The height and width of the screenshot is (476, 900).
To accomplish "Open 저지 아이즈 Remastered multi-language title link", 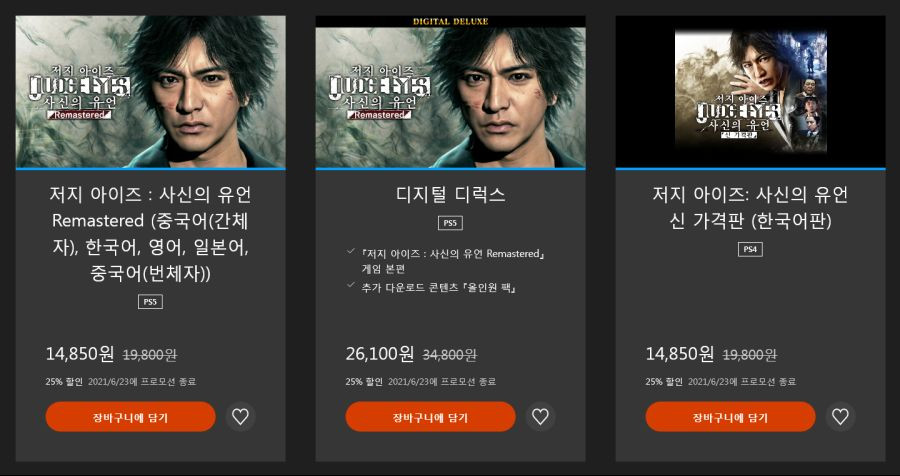I will coord(150,234).
